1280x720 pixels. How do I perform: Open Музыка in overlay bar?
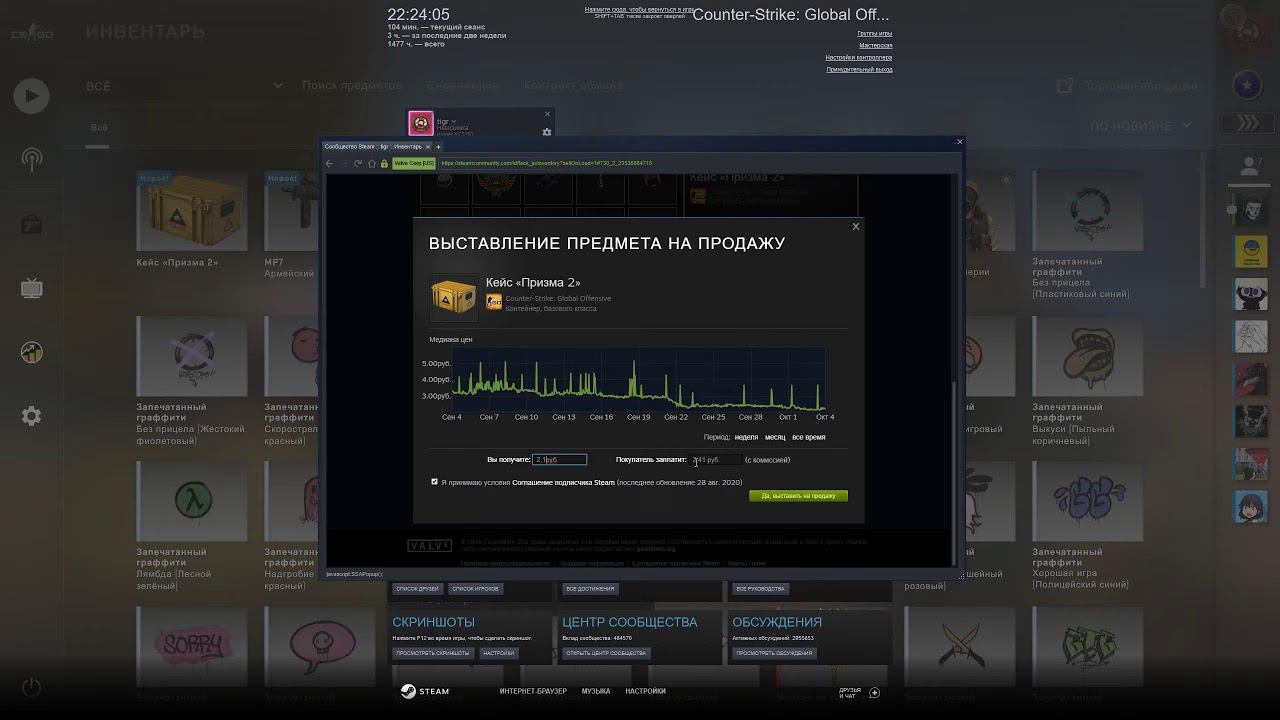point(596,691)
